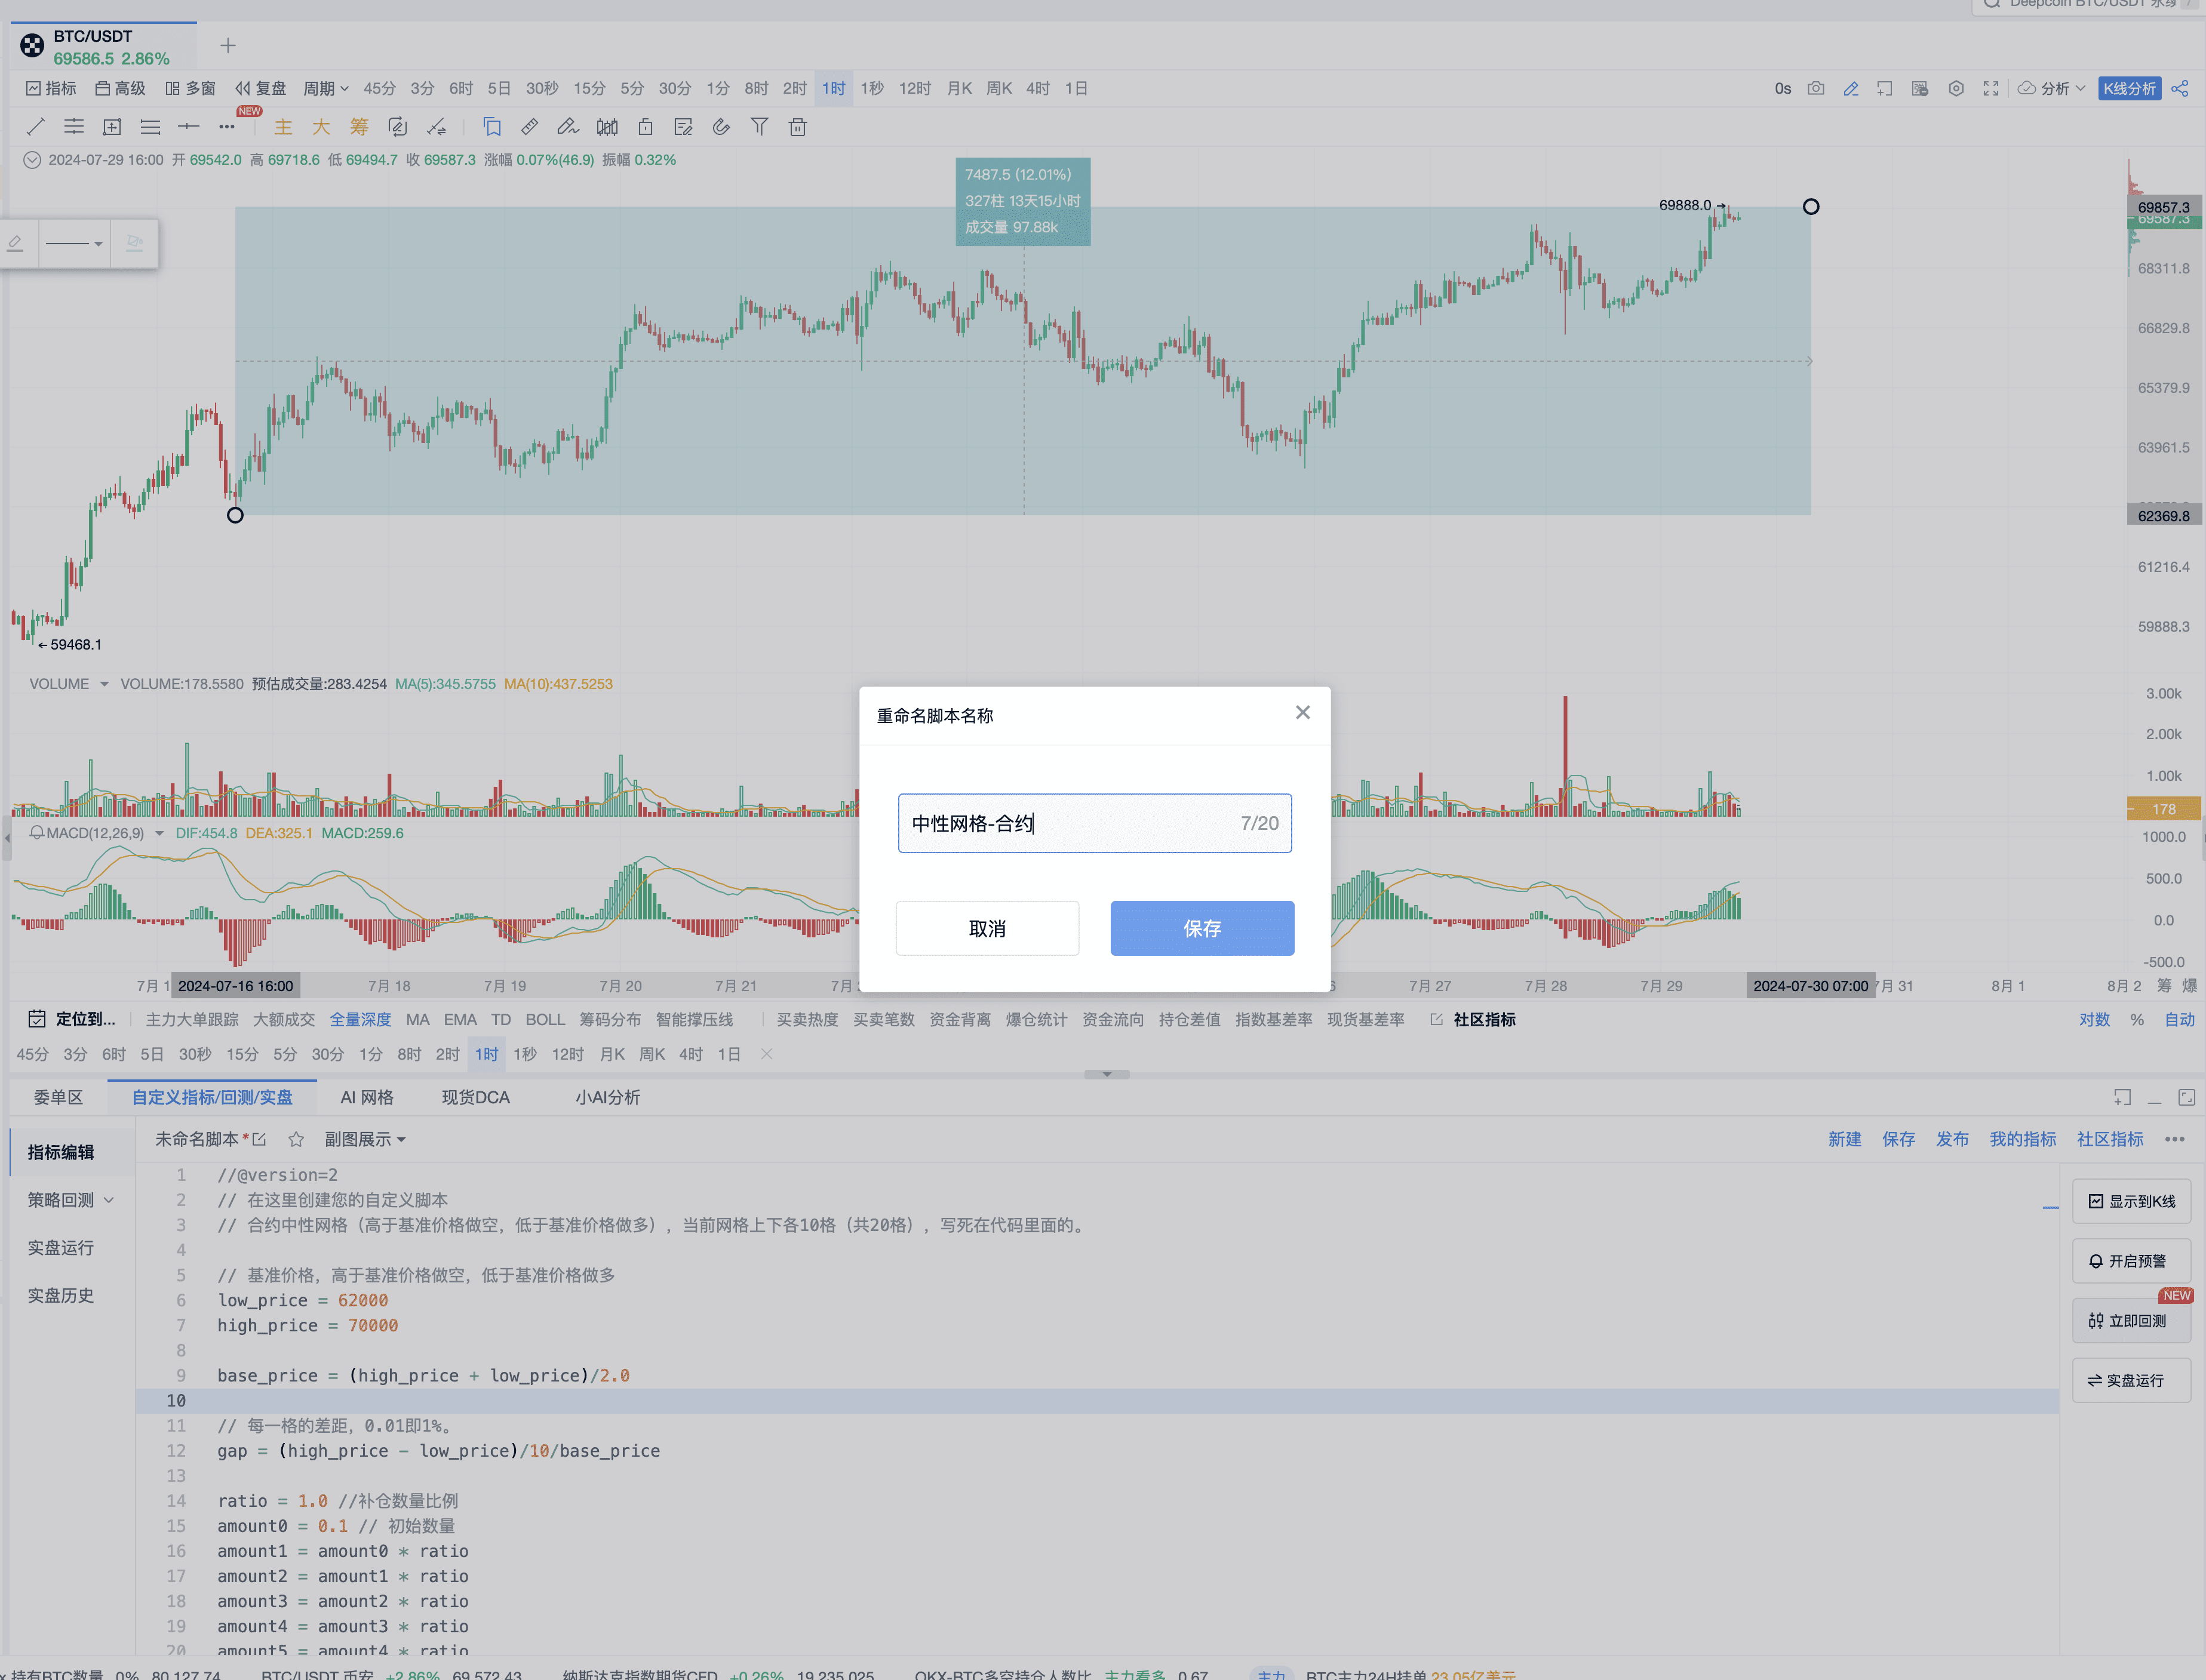
Task: Open the VOLUME indicator dropdown
Action: point(104,684)
